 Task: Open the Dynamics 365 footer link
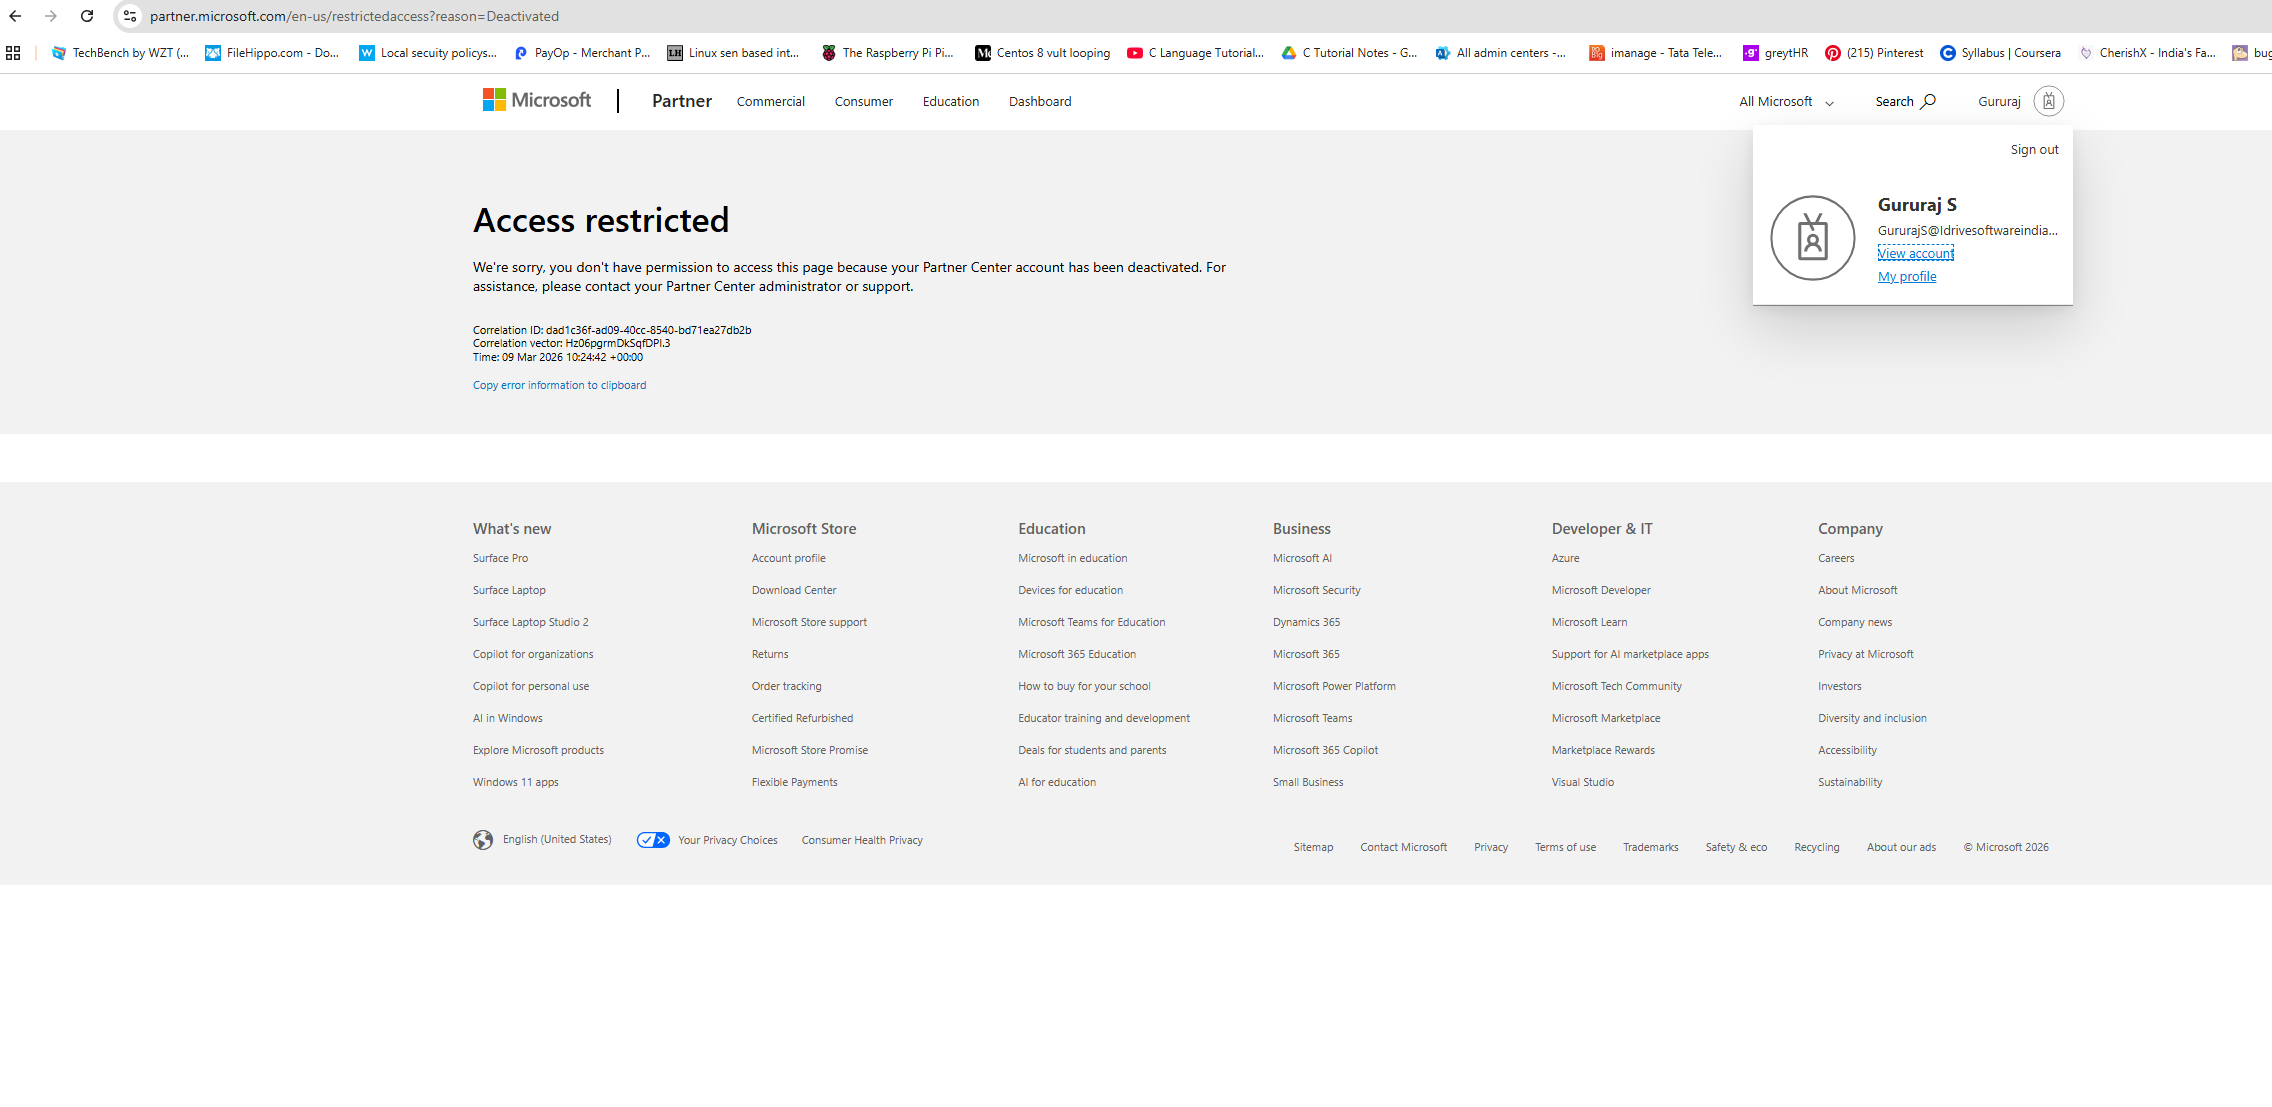(x=1307, y=623)
